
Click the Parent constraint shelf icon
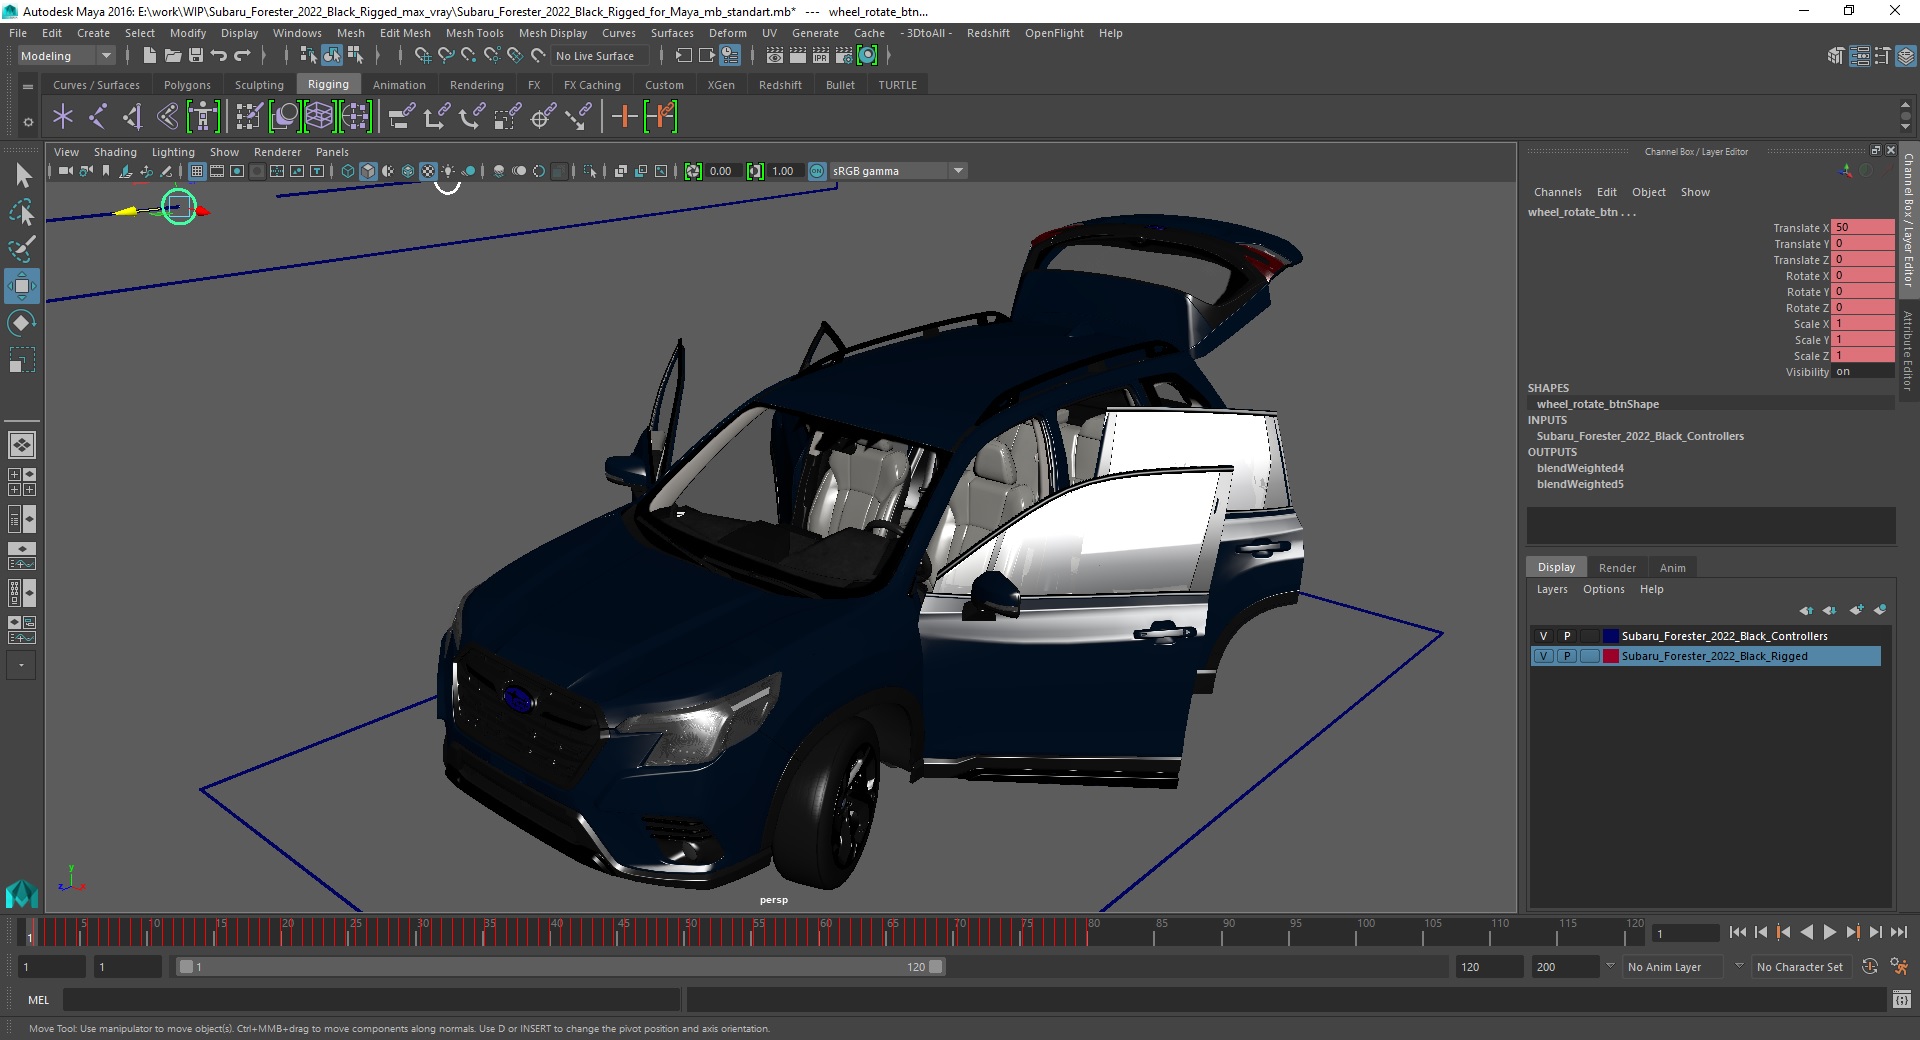point(401,117)
